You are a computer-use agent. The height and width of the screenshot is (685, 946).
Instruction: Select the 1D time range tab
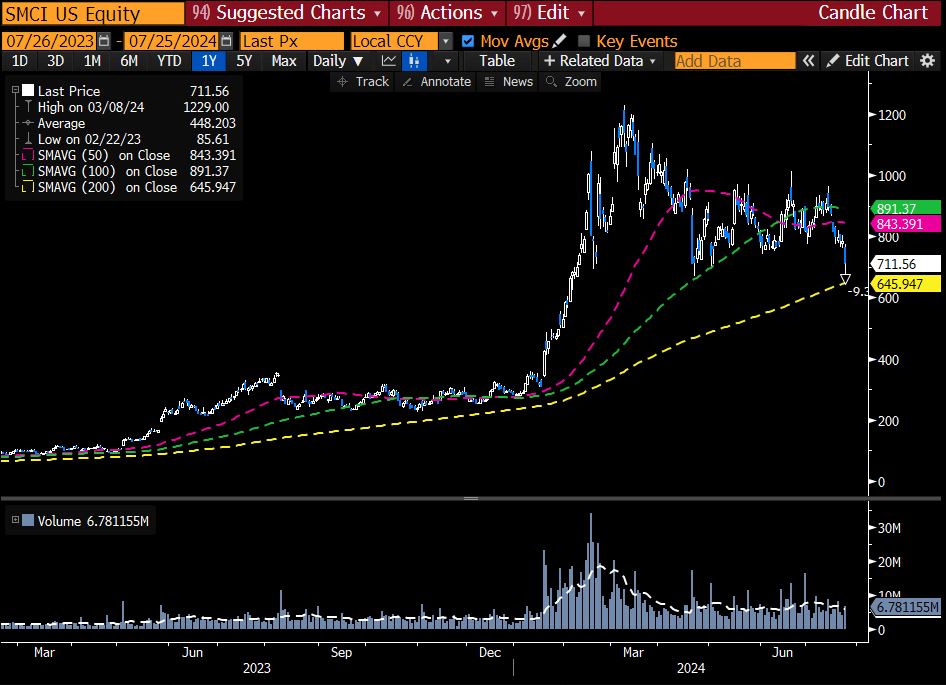20,61
